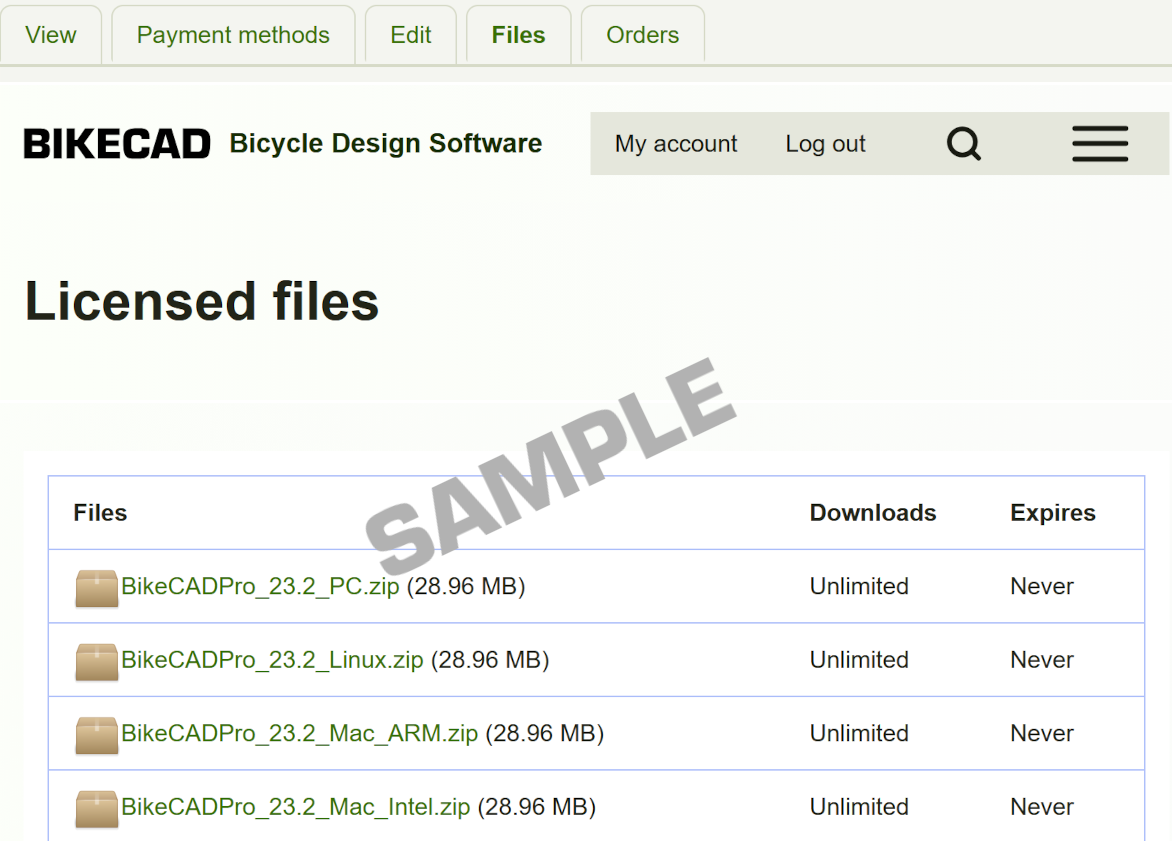Download BikeCADPro_23.2_Mac_Intel.zip
This screenshot has height=841, width=1172.
[x=295, y=807]
